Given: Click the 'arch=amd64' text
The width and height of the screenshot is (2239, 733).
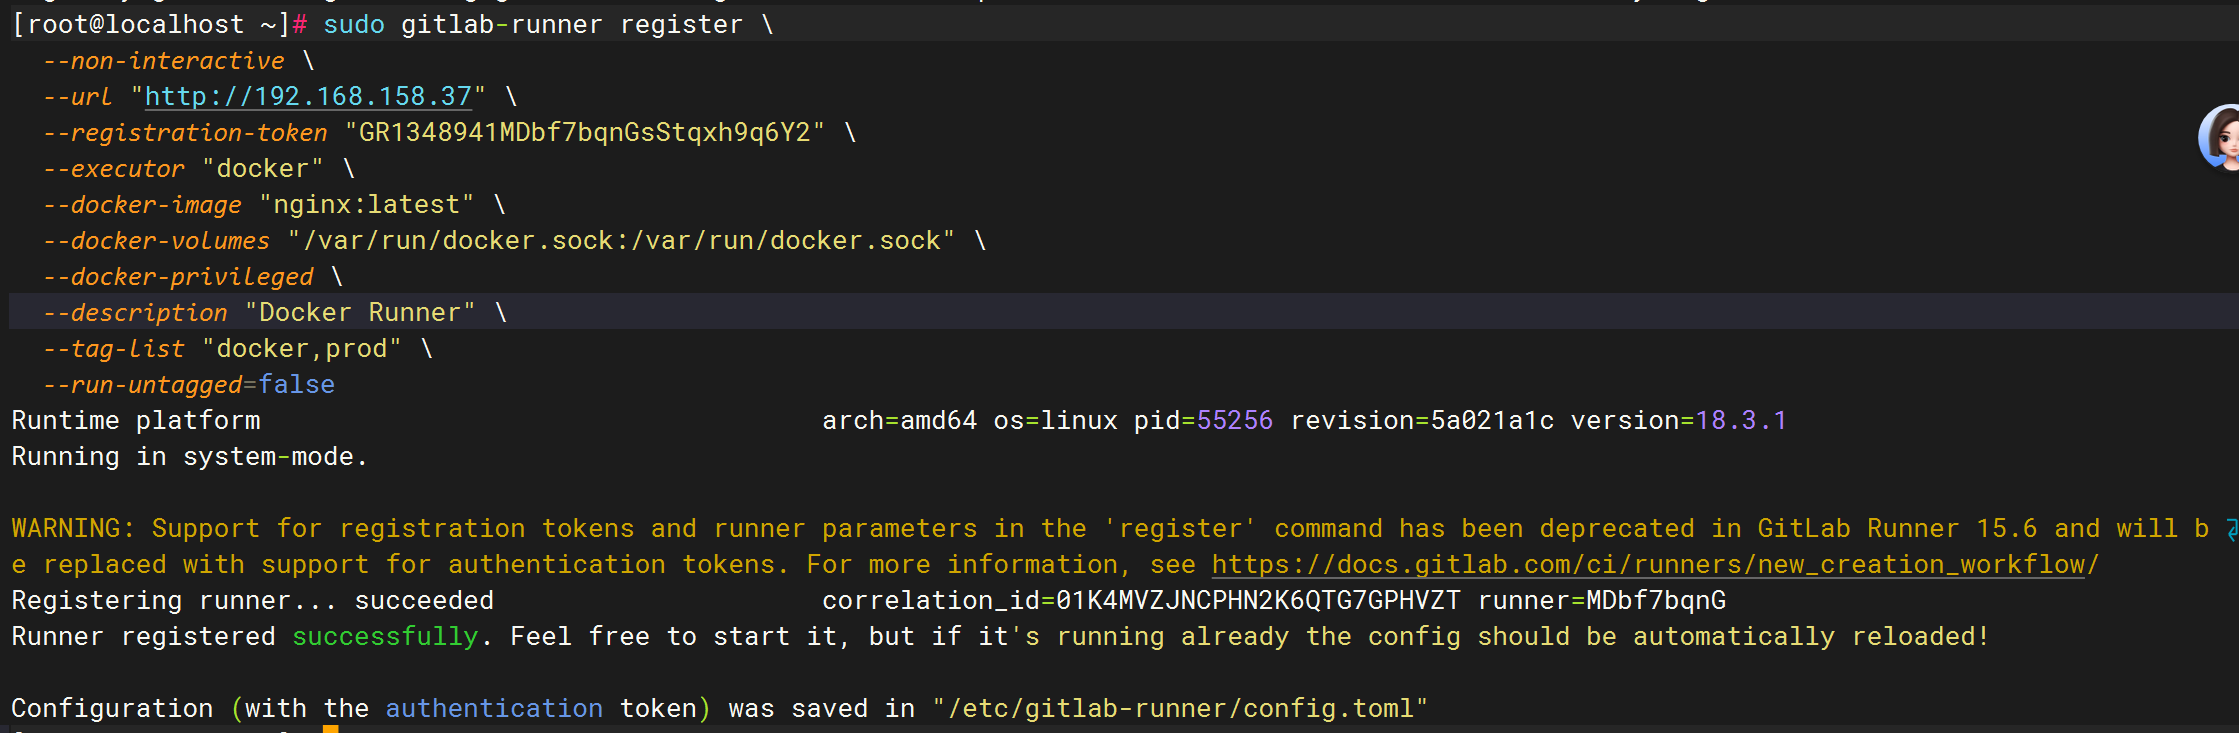Looking at the screenshot, I should (899, 421).
